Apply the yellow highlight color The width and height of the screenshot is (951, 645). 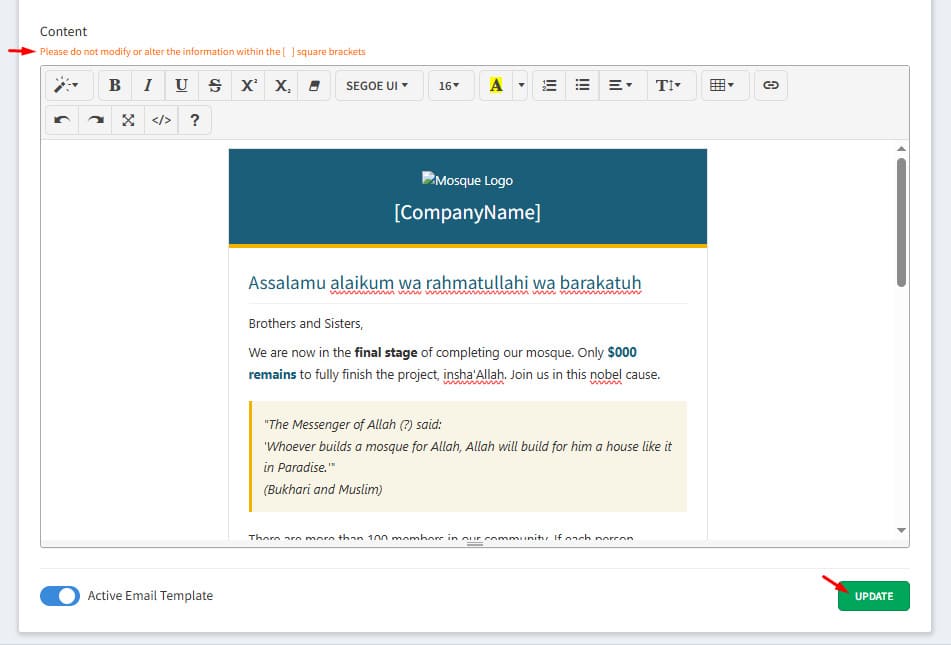496,86
